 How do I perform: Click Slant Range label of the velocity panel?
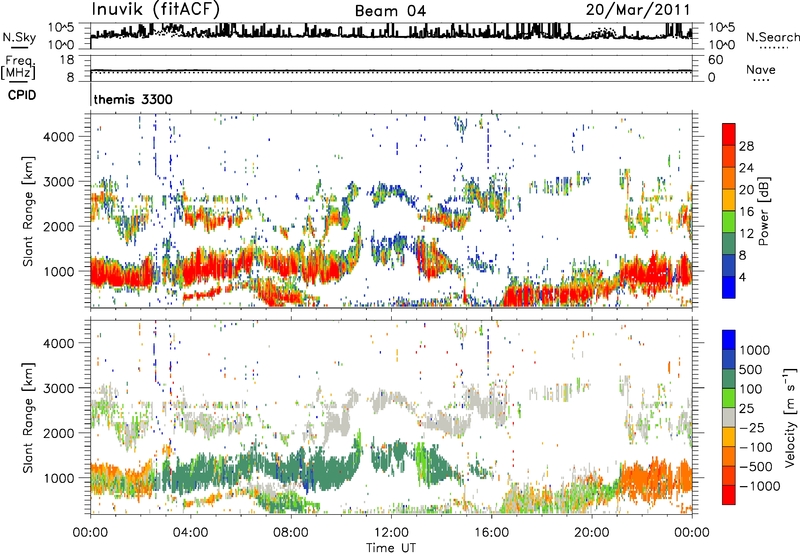[x=28, y=417]
